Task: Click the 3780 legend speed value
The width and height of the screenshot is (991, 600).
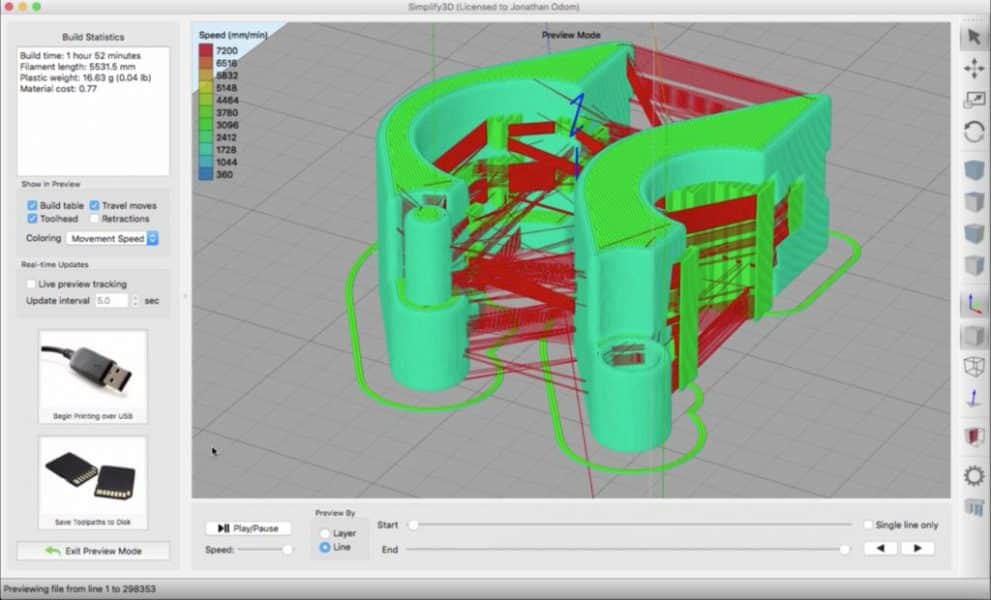Action: click(227, 113)
